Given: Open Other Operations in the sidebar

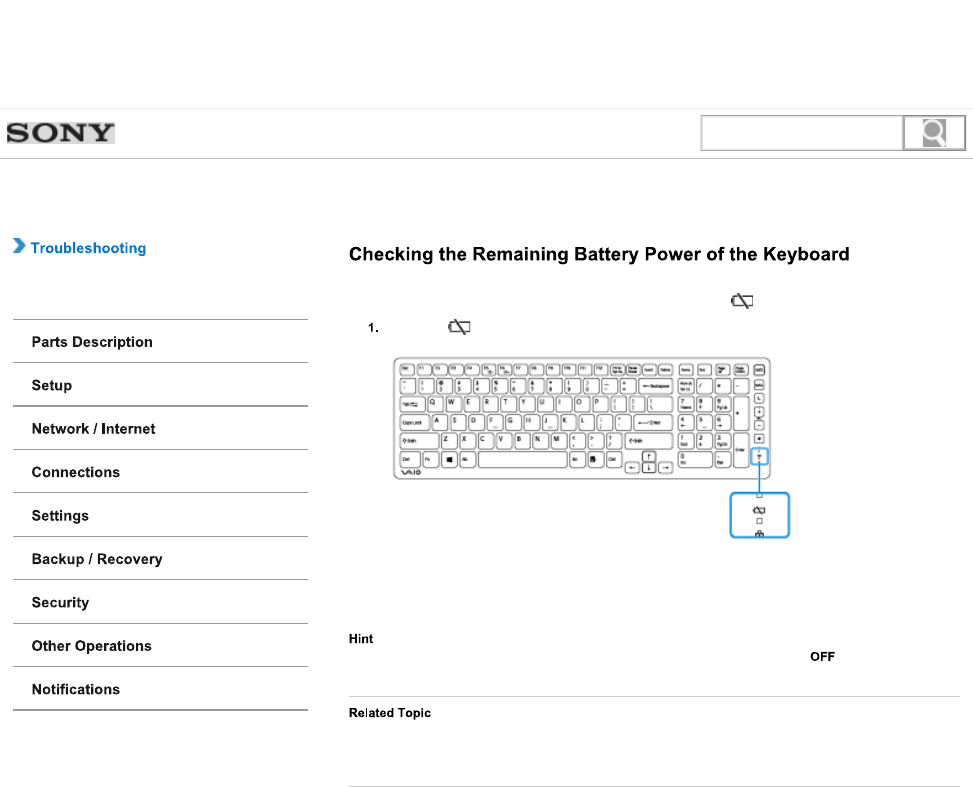Looking at the screenshot, I should pos(92,646).
